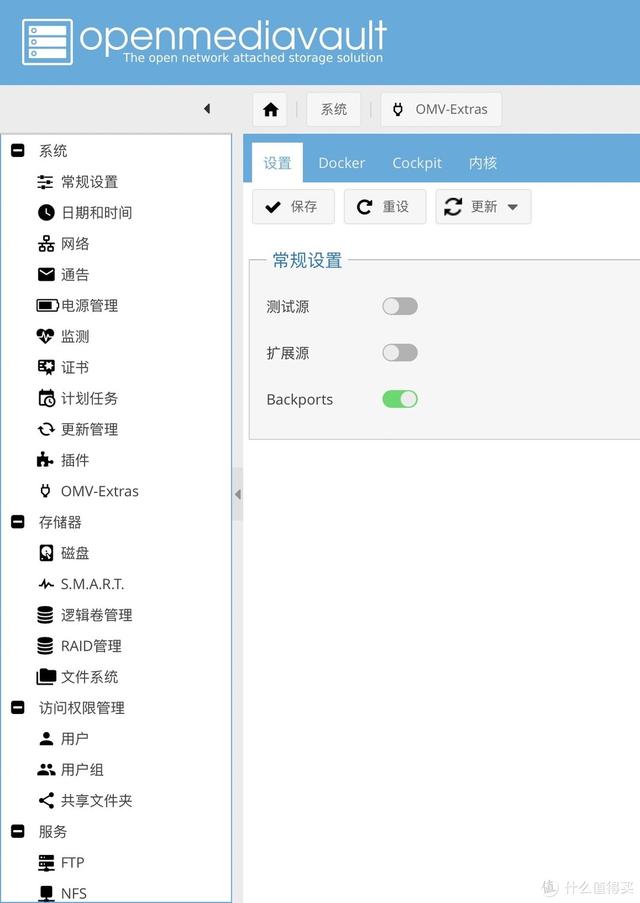The height and width of the screenshot is (903, 640).
Task: Click the plug icon beside OMV-Extras breadcrumb
Action: click(x=397, y=109)
